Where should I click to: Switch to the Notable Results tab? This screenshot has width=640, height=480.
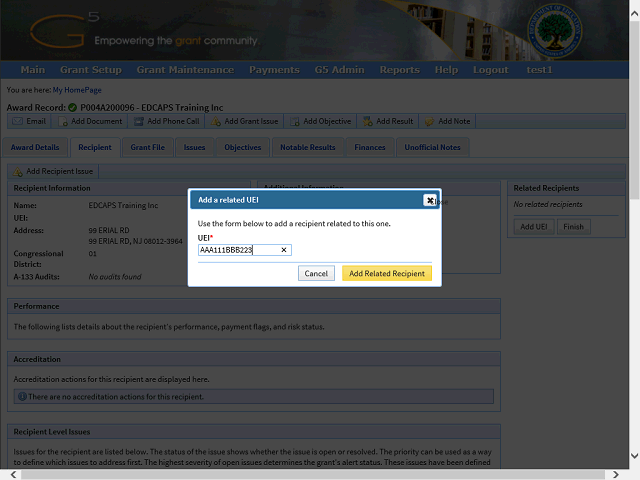pyautogui.click(x=307, y=147)
